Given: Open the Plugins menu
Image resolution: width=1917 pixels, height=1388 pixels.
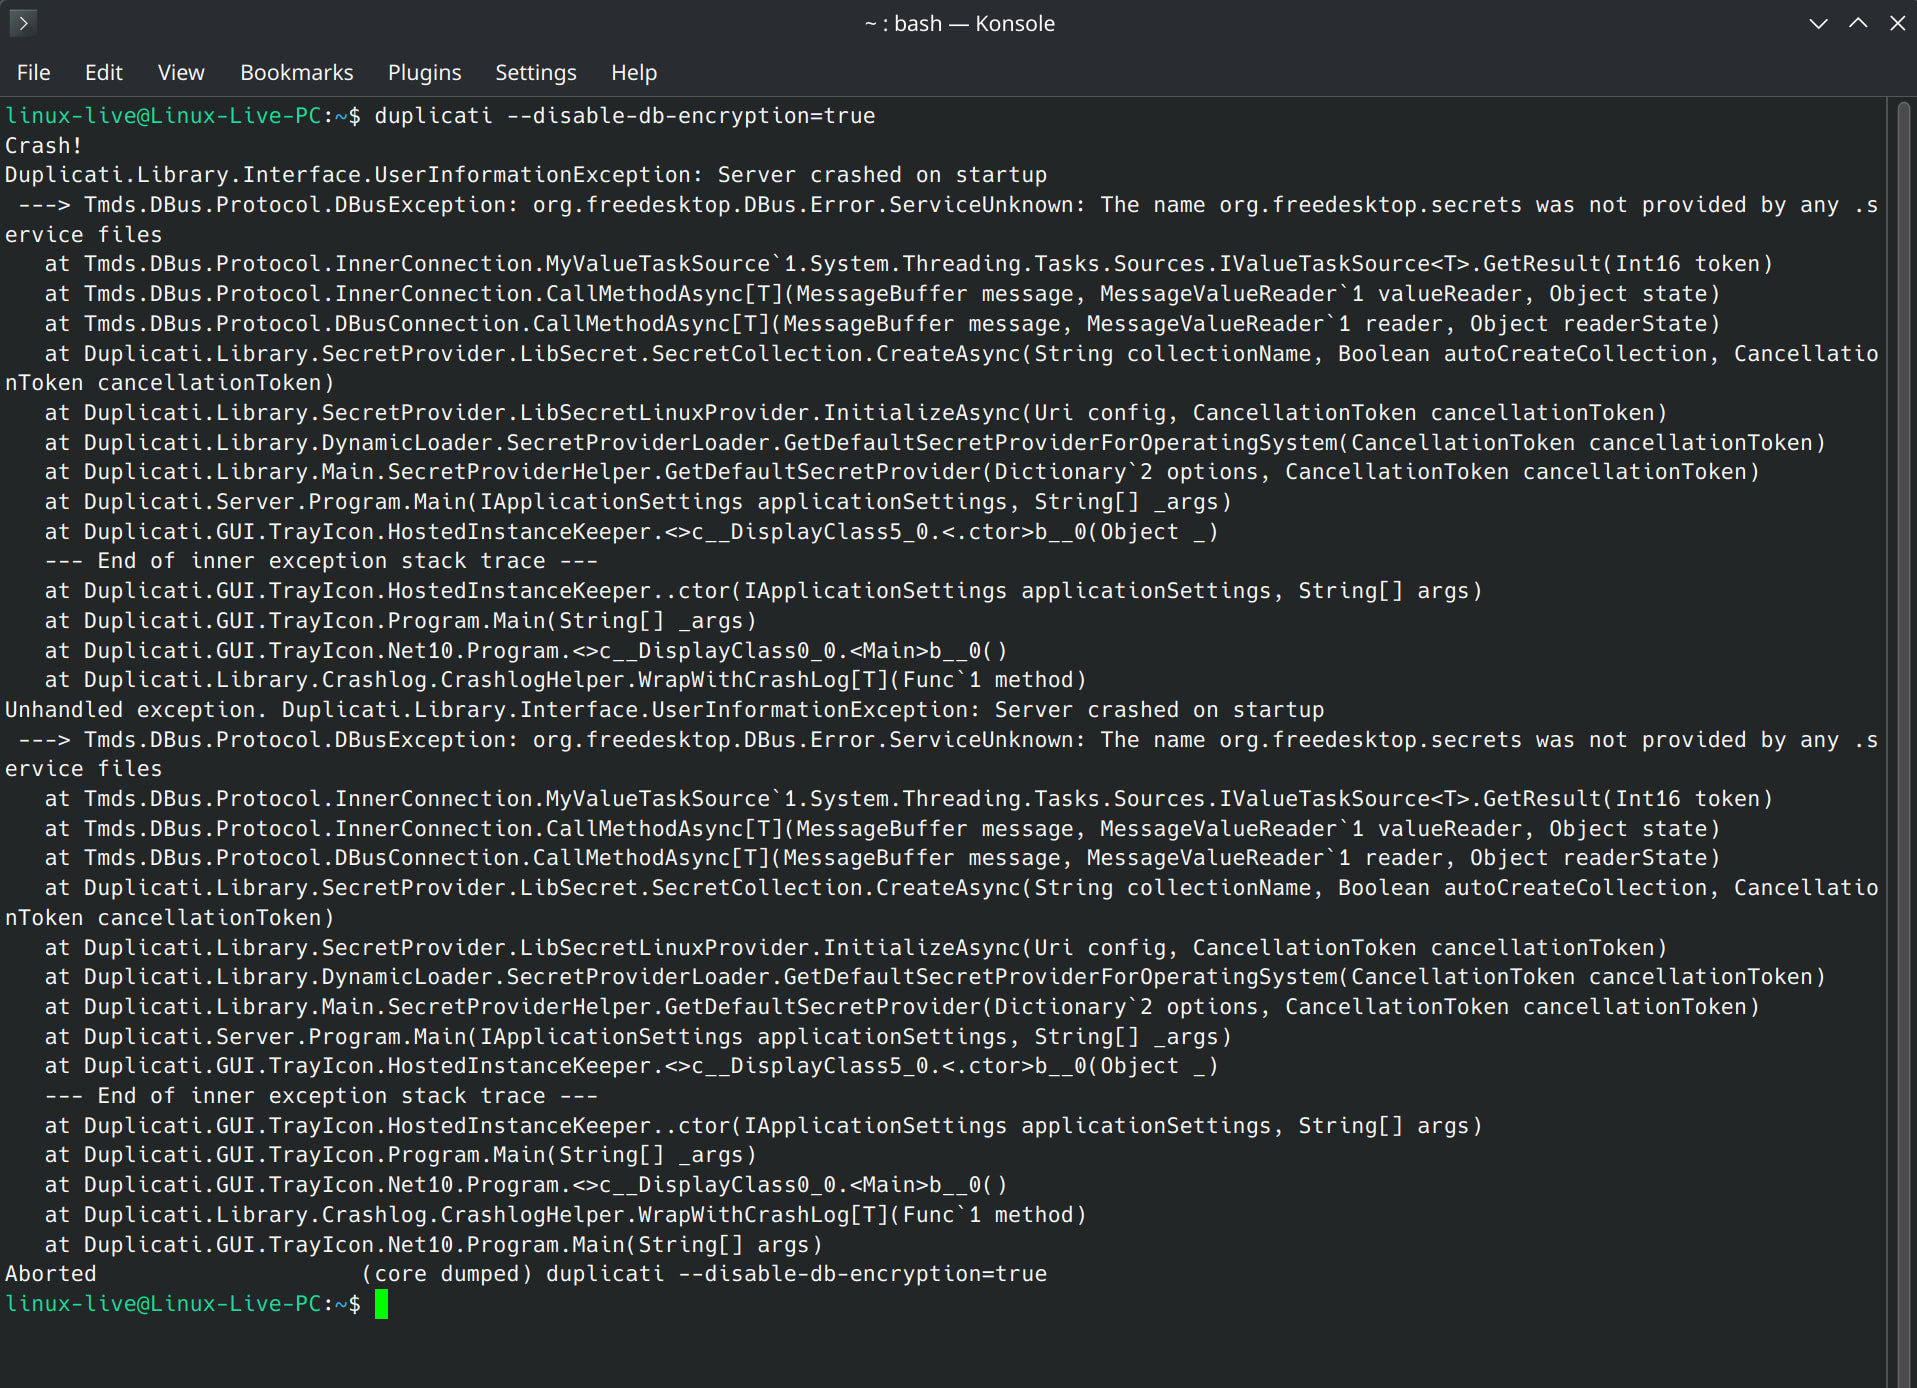Looking at the screenshot, I should tap(425, 73).
